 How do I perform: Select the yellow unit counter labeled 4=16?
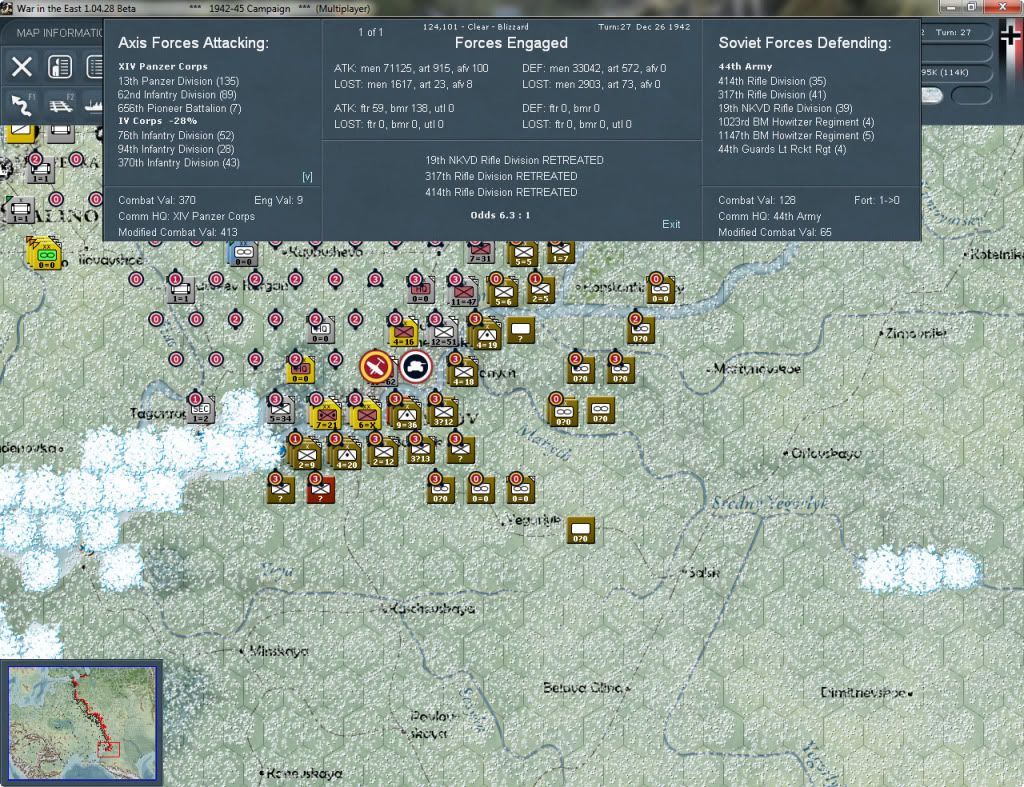pos(404,333)
